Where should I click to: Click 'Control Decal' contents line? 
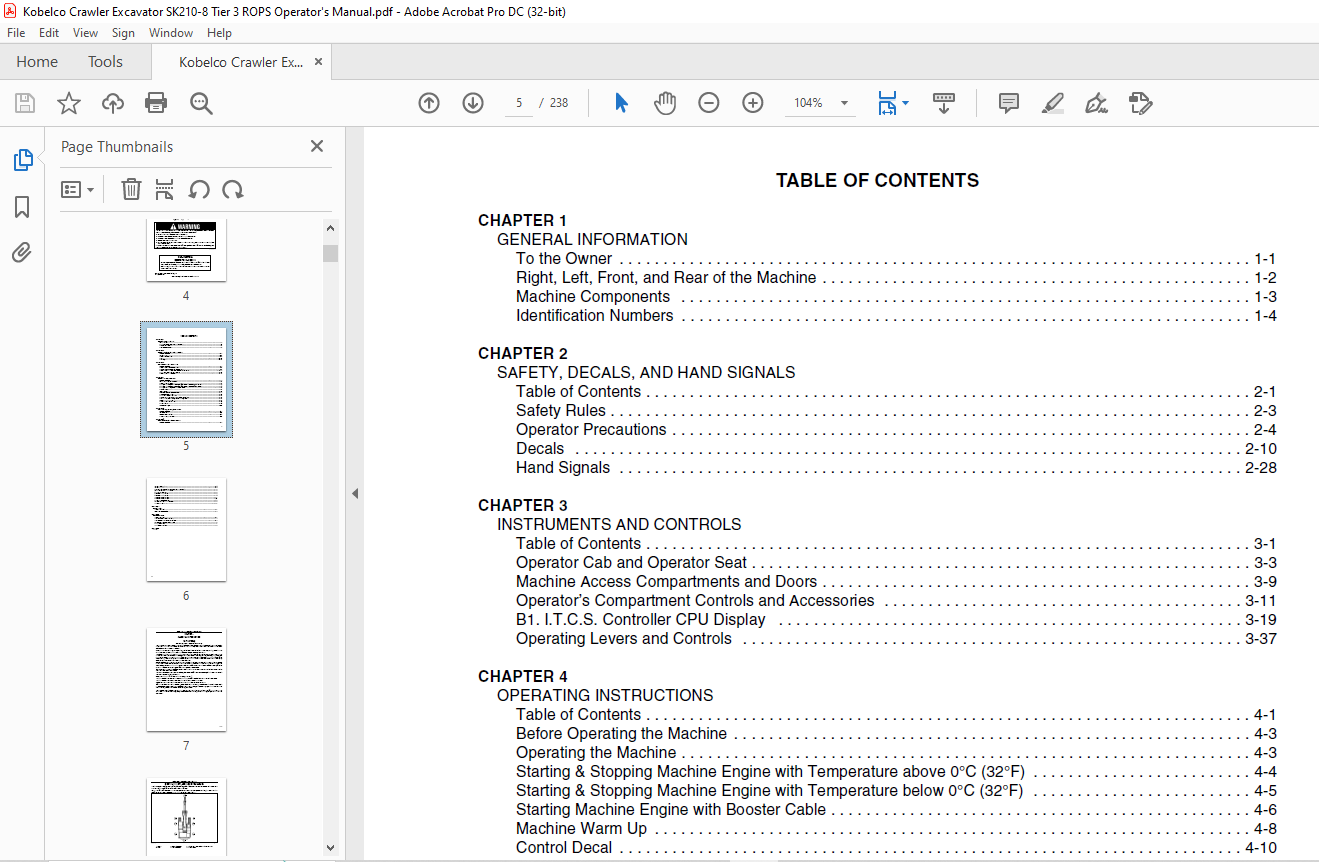pos(896,848)
